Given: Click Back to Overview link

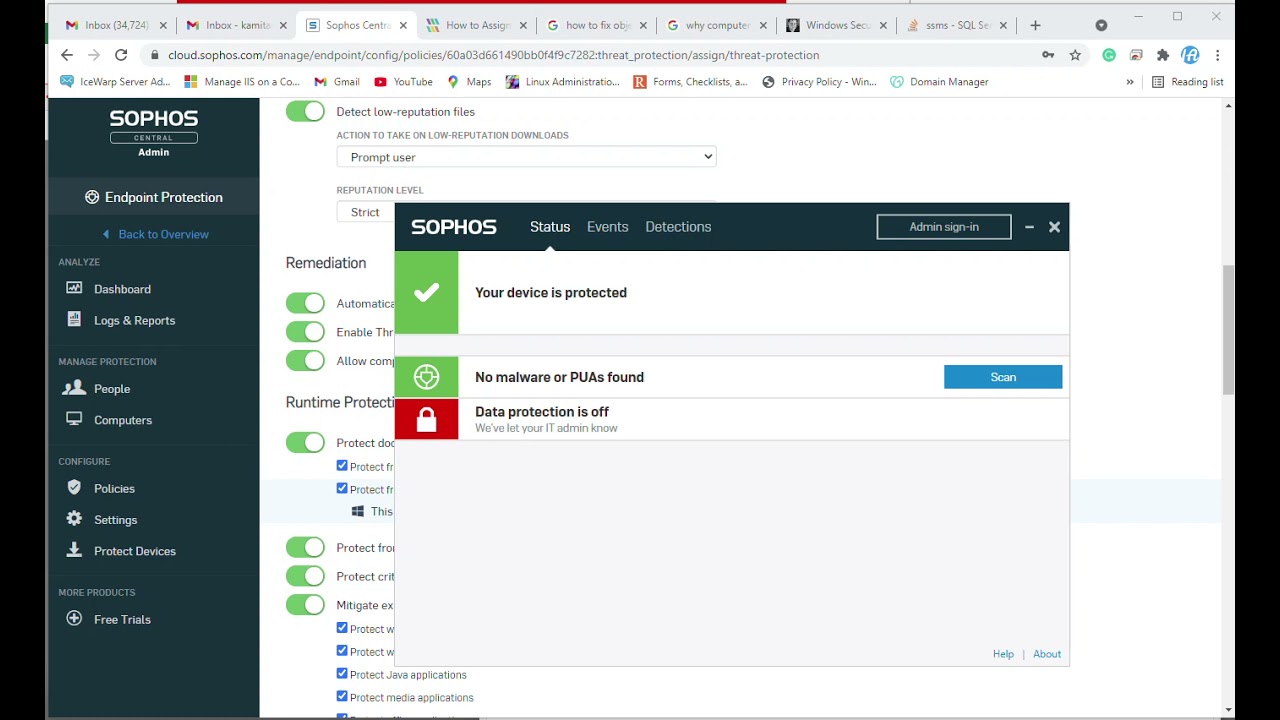Looking at the screenshot, I should click(x=155, y=234).
